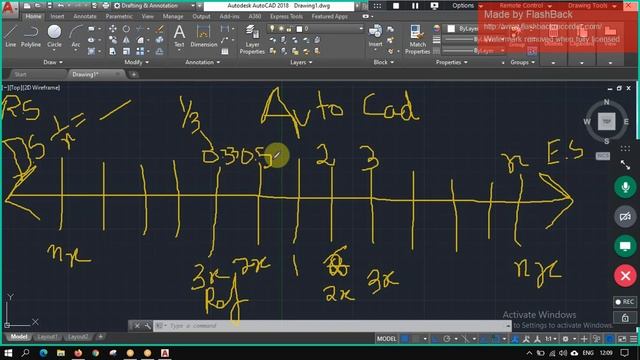
Task: Click the command line input field
Action: [331, 326]
